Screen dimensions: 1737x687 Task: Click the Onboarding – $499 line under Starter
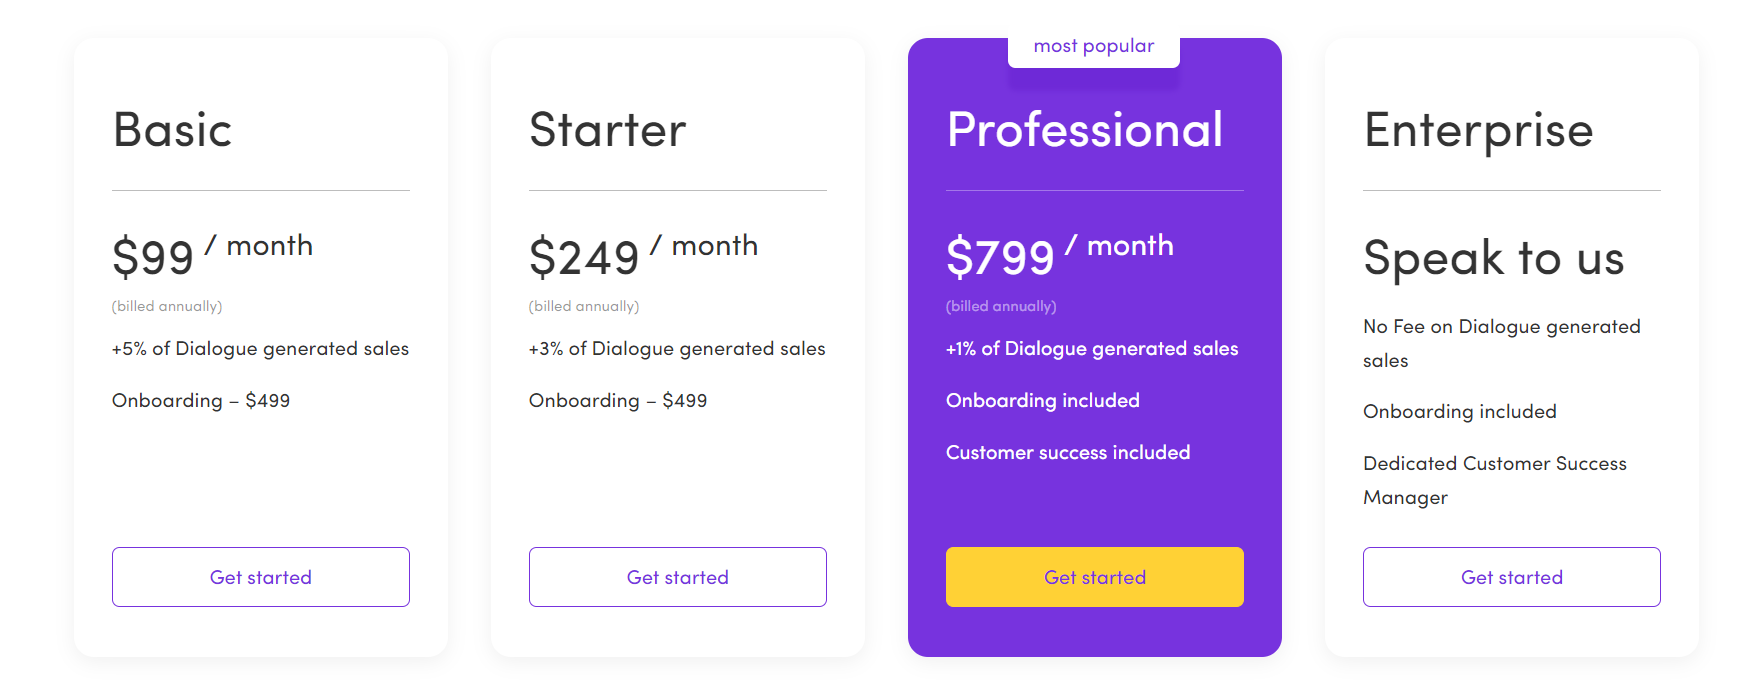(617, 400)
